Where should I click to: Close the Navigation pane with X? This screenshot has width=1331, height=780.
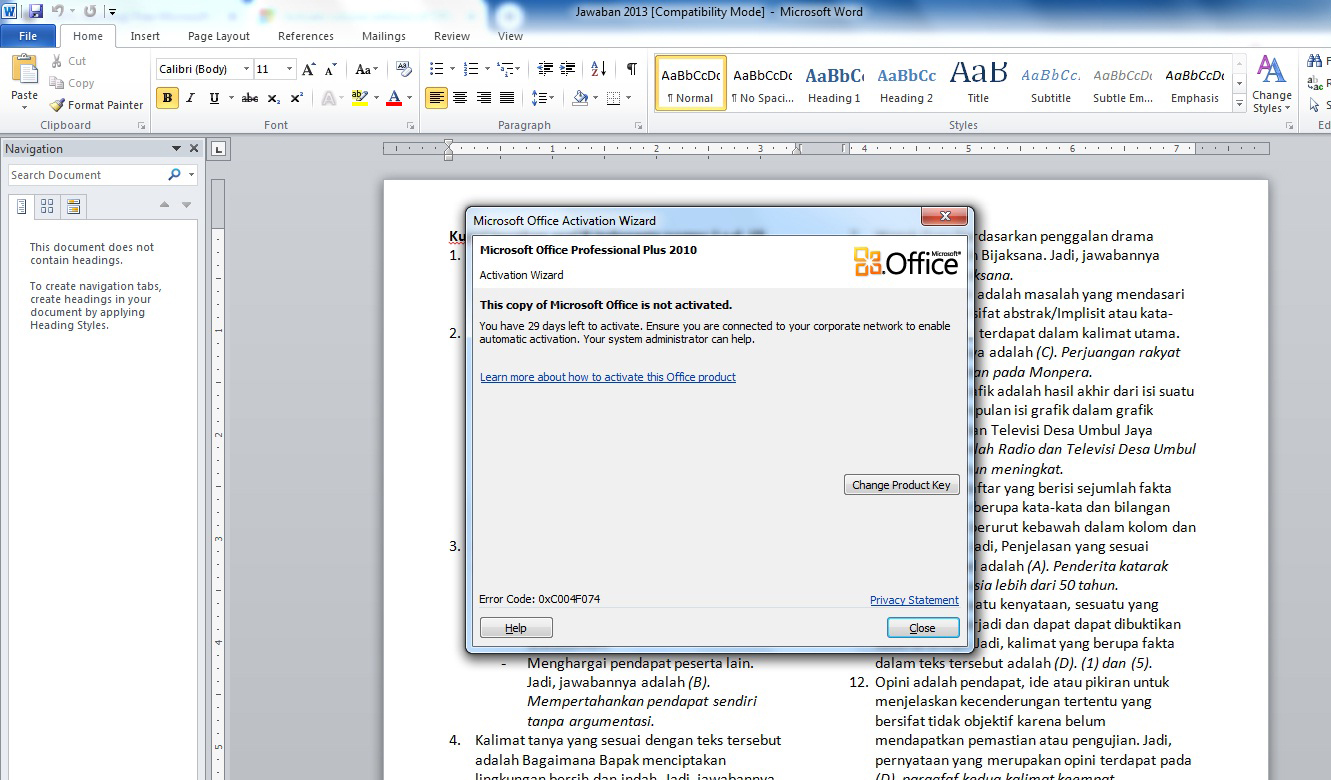point(194,149)
